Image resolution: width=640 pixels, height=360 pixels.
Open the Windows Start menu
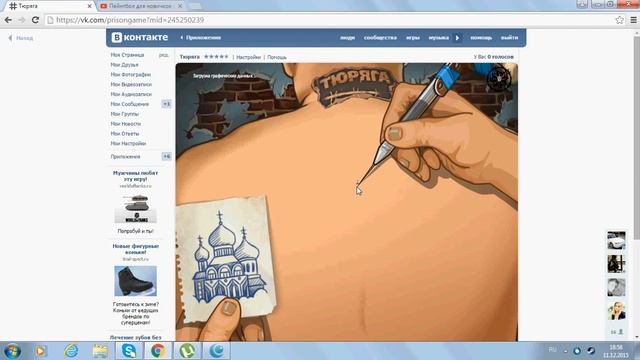tap(12, 351)
